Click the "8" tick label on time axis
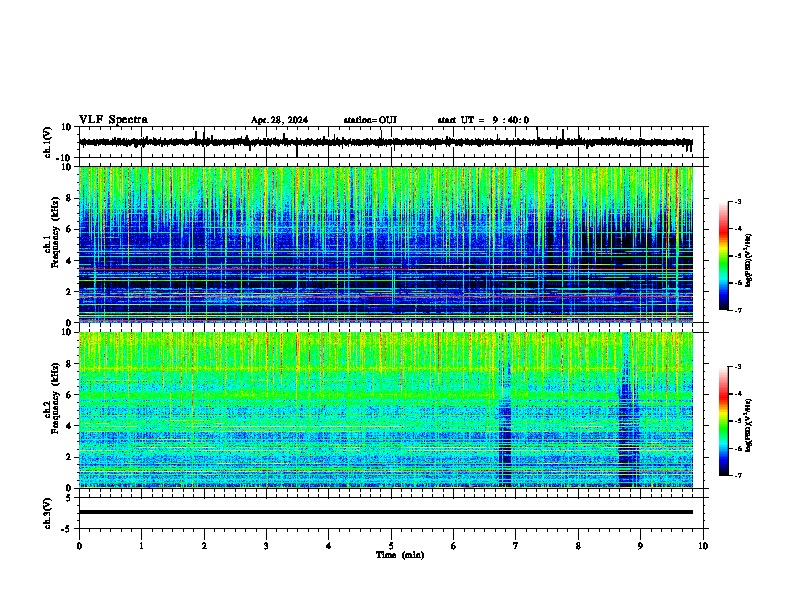This screenshot has height=612, width=792. click(x=578, y=546)
